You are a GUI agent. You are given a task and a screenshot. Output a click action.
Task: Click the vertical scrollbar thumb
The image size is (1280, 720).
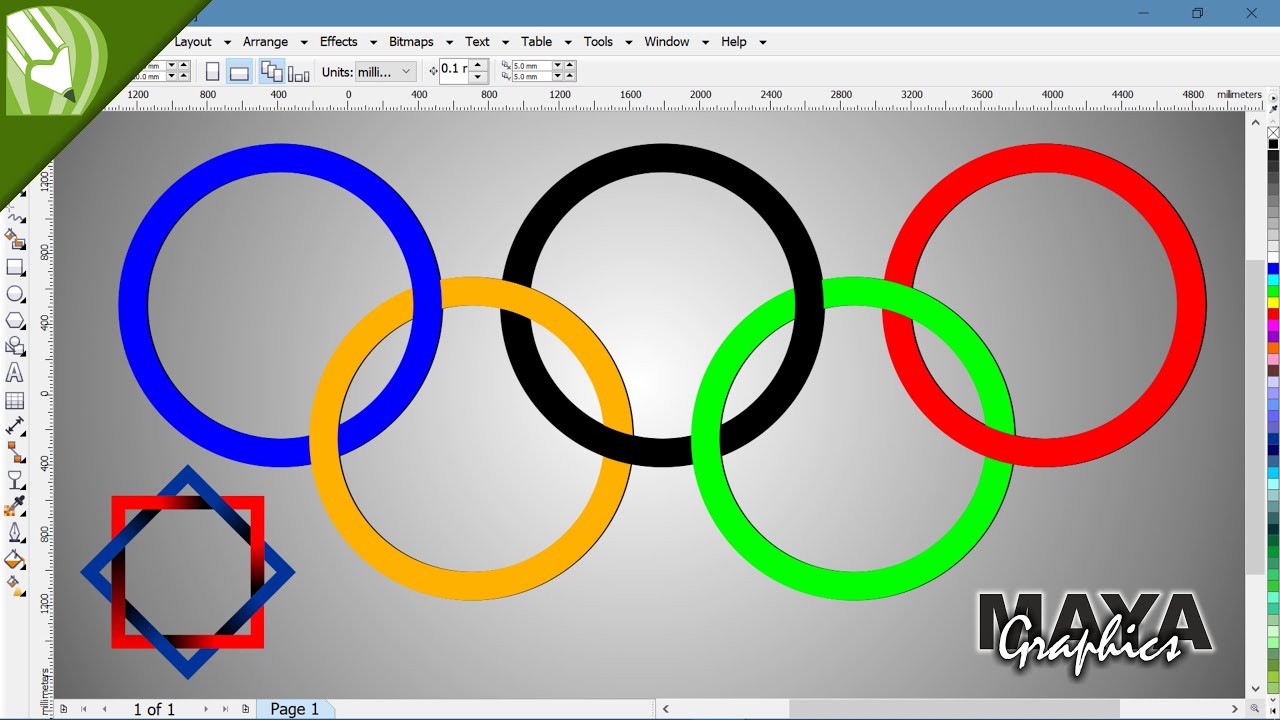pyautogui.click(x=1255, y=417)
